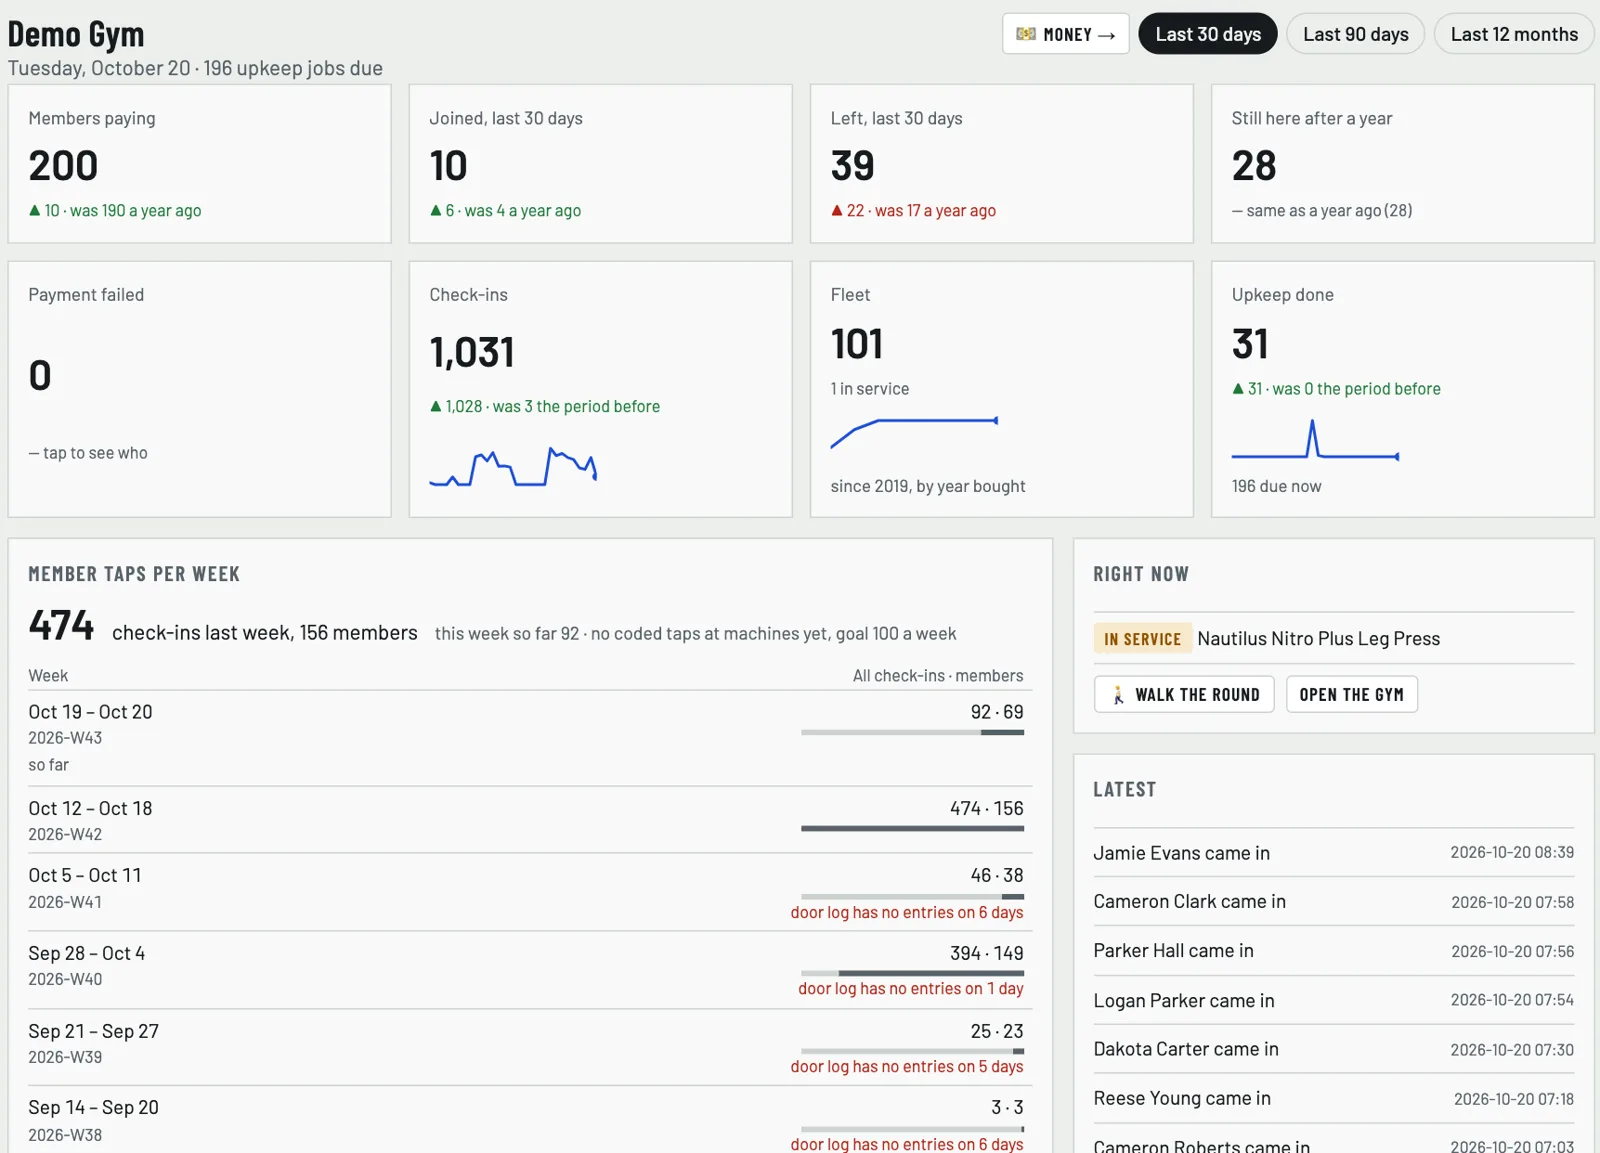Open the Members paying card
This screenshot has width=1600, height=1153.
pos(200,164)
